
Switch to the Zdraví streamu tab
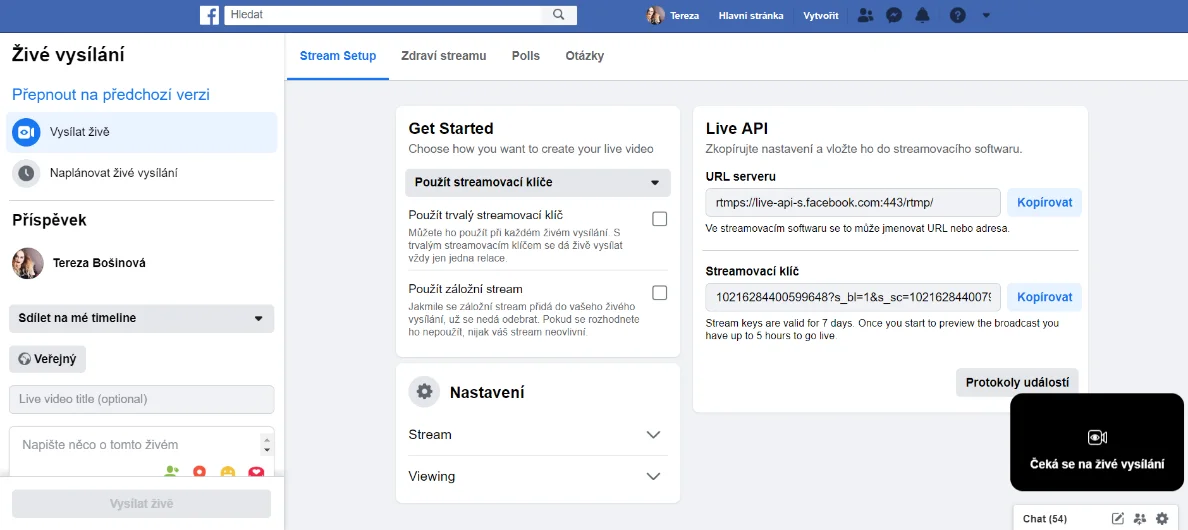tap(444, 56)
